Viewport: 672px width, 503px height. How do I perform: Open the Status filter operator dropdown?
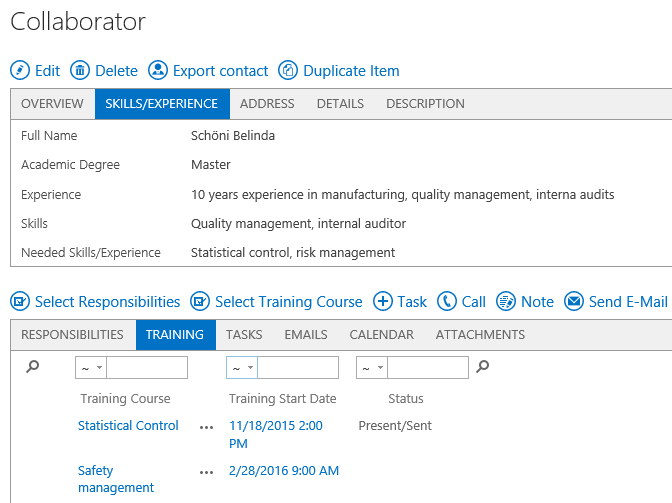coord(372,368)
